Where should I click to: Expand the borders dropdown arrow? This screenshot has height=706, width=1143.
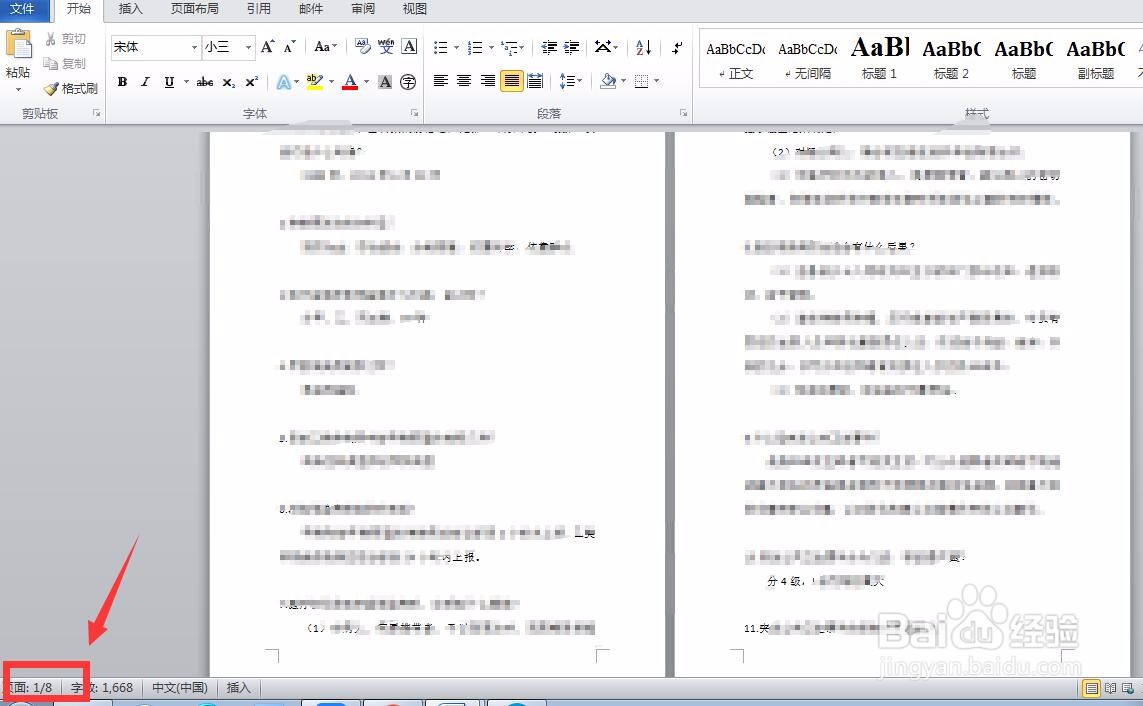[657, 81]
